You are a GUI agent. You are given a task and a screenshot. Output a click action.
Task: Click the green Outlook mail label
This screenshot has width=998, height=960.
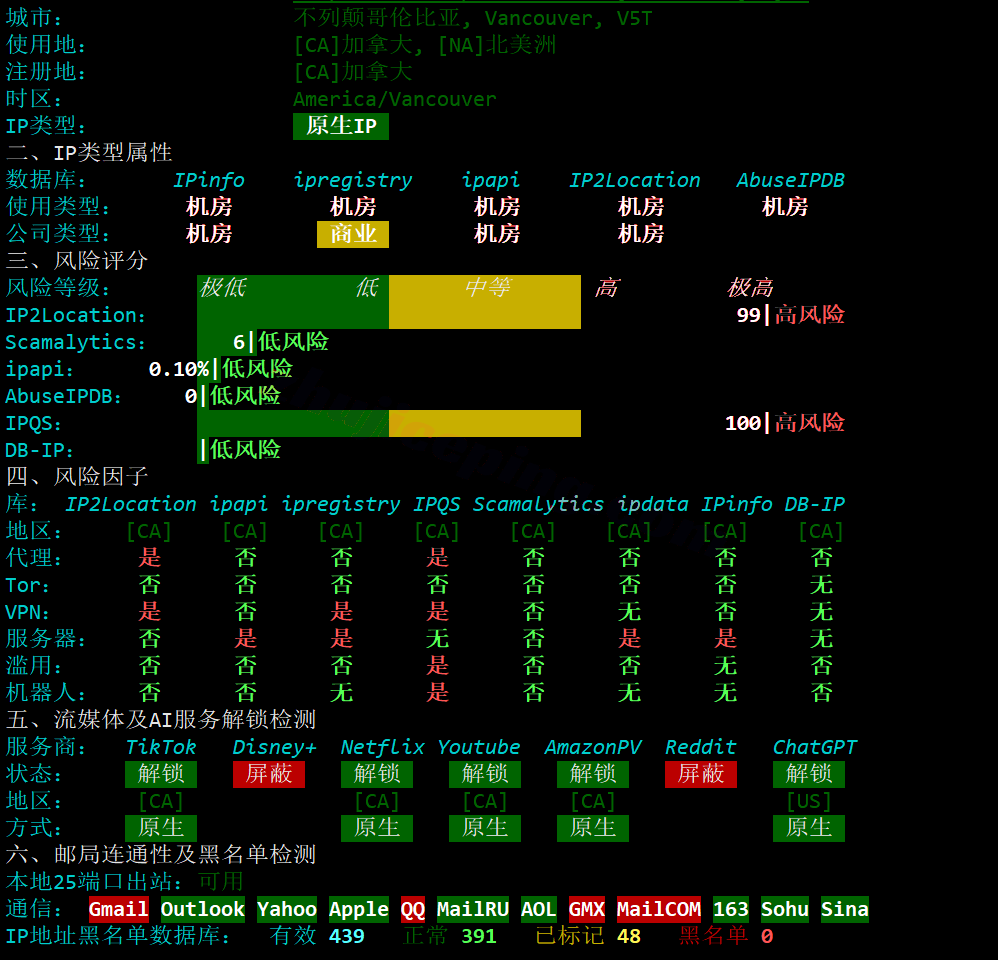[202, 909]
